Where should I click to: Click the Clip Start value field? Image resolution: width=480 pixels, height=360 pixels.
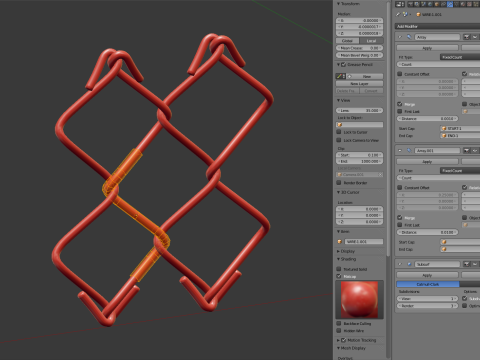tap(359, 155)
